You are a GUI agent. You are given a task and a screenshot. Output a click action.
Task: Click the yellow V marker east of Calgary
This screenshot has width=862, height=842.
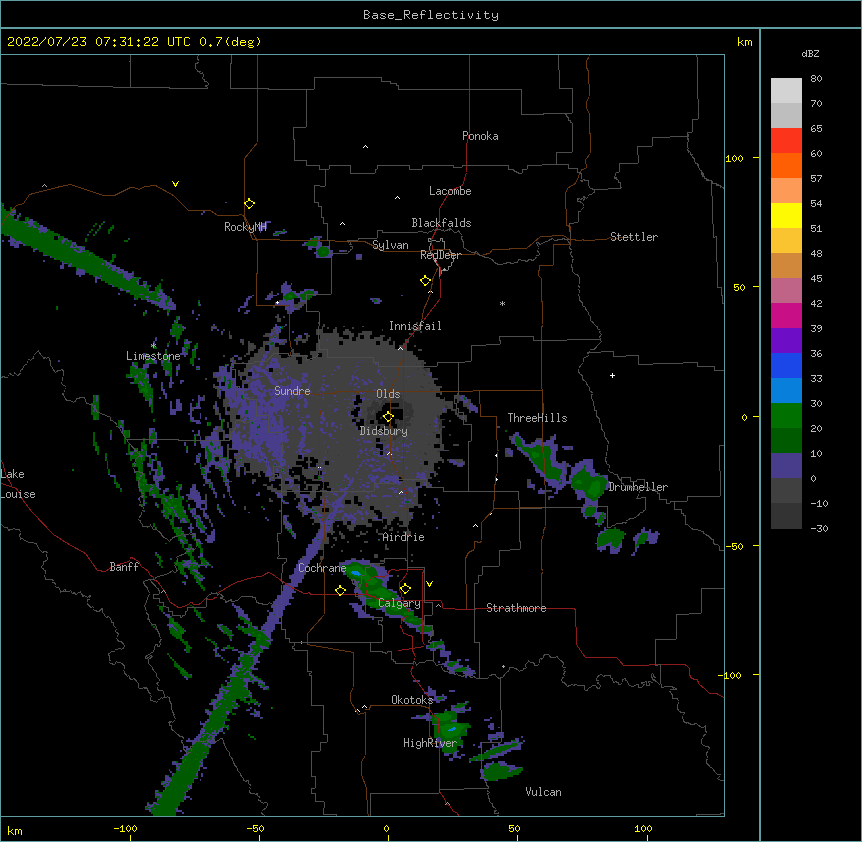pyautogui.click(x=429, y=584)
